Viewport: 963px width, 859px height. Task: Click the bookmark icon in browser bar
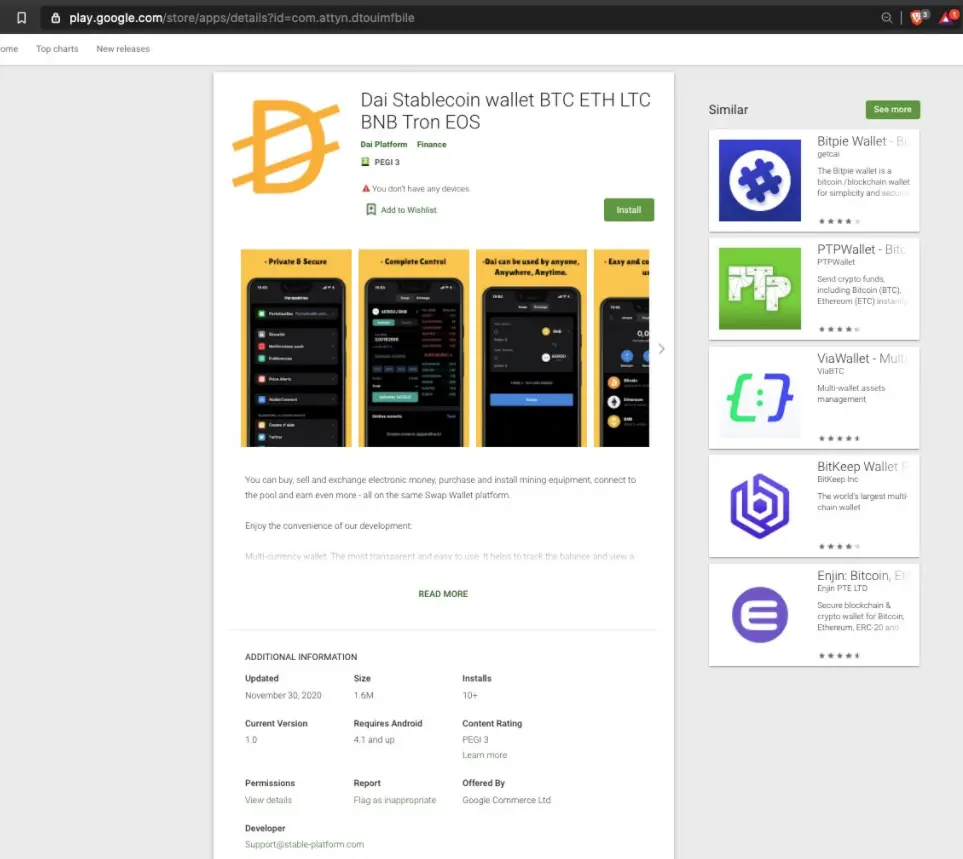pyautogui.click(x=21, y=18)
